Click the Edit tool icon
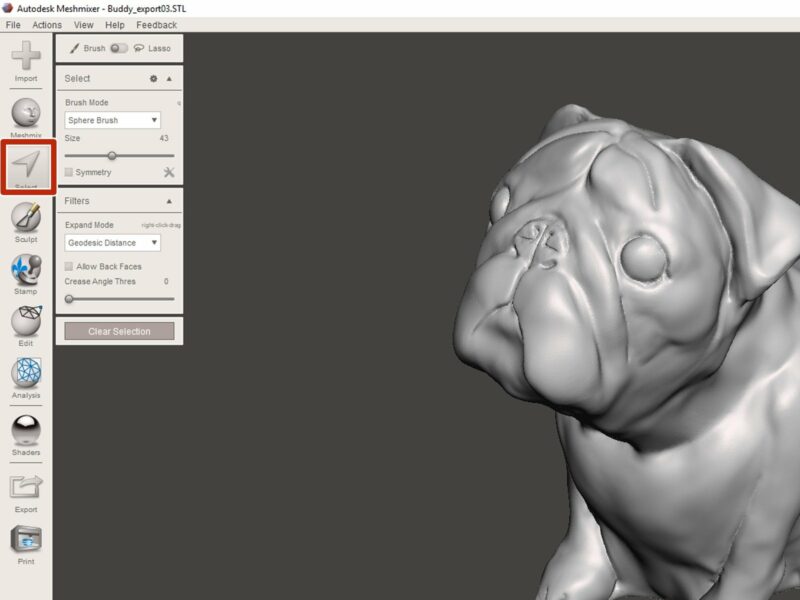Image resolution: width=800 pixels, height=600 pixels. (x=25, y=320)
